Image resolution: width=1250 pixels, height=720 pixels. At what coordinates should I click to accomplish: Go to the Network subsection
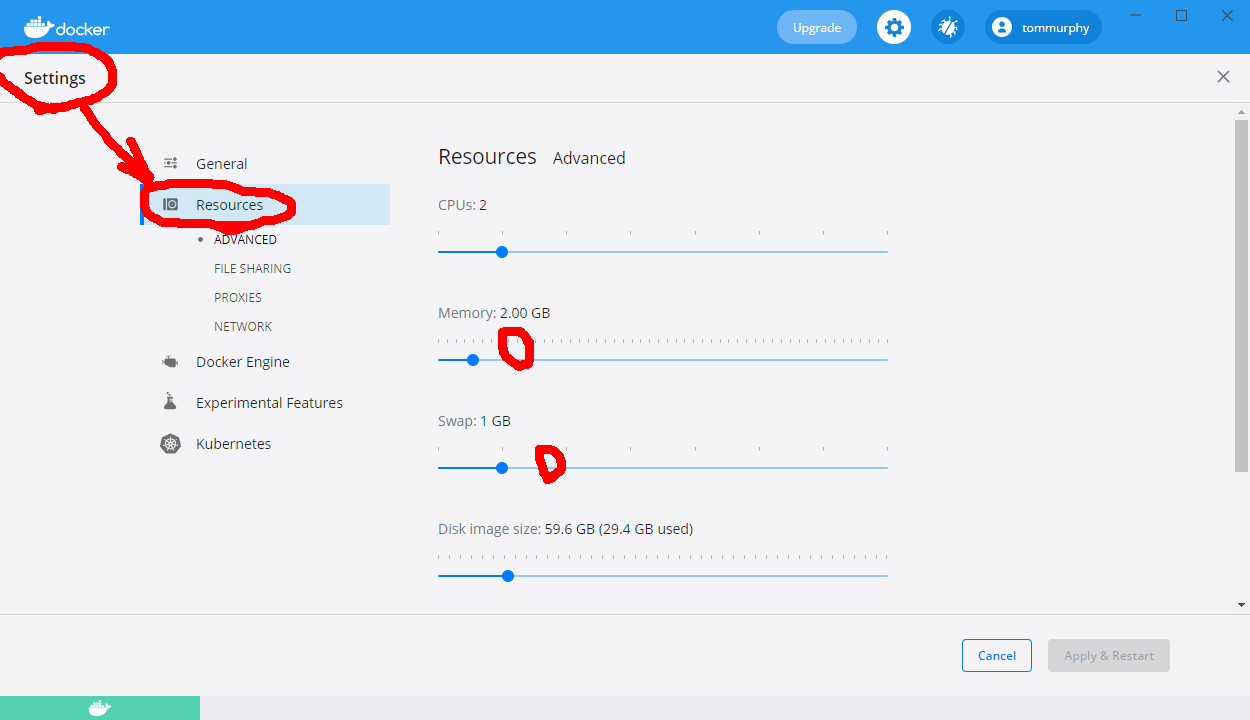tap(243, 327)
